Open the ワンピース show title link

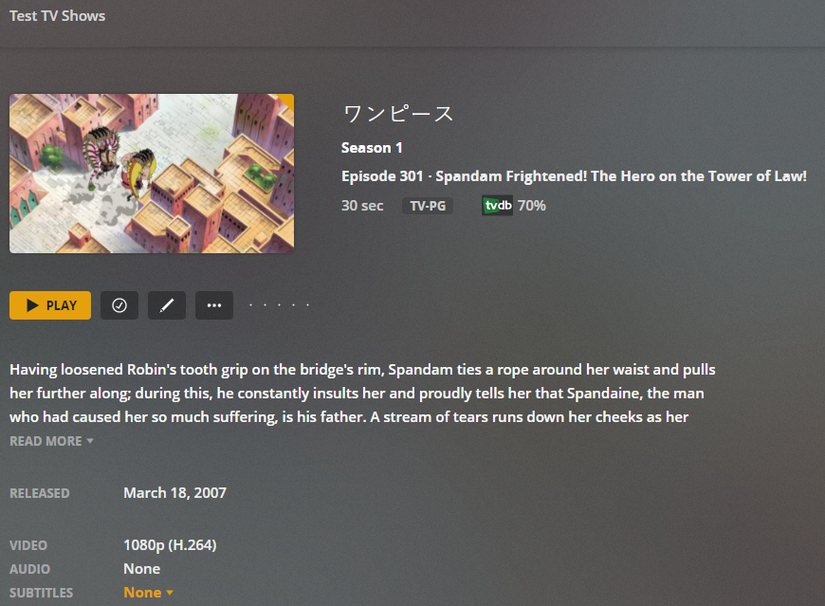[398, 114]
